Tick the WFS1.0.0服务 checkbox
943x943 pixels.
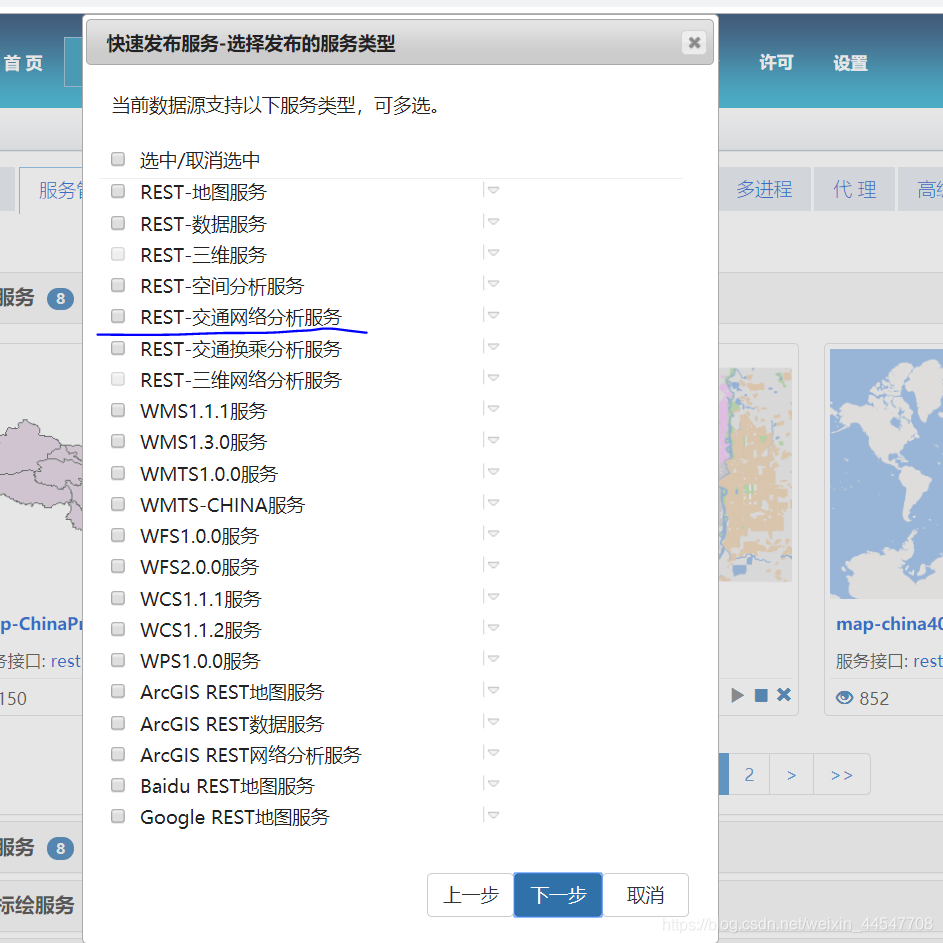point(118,535)
